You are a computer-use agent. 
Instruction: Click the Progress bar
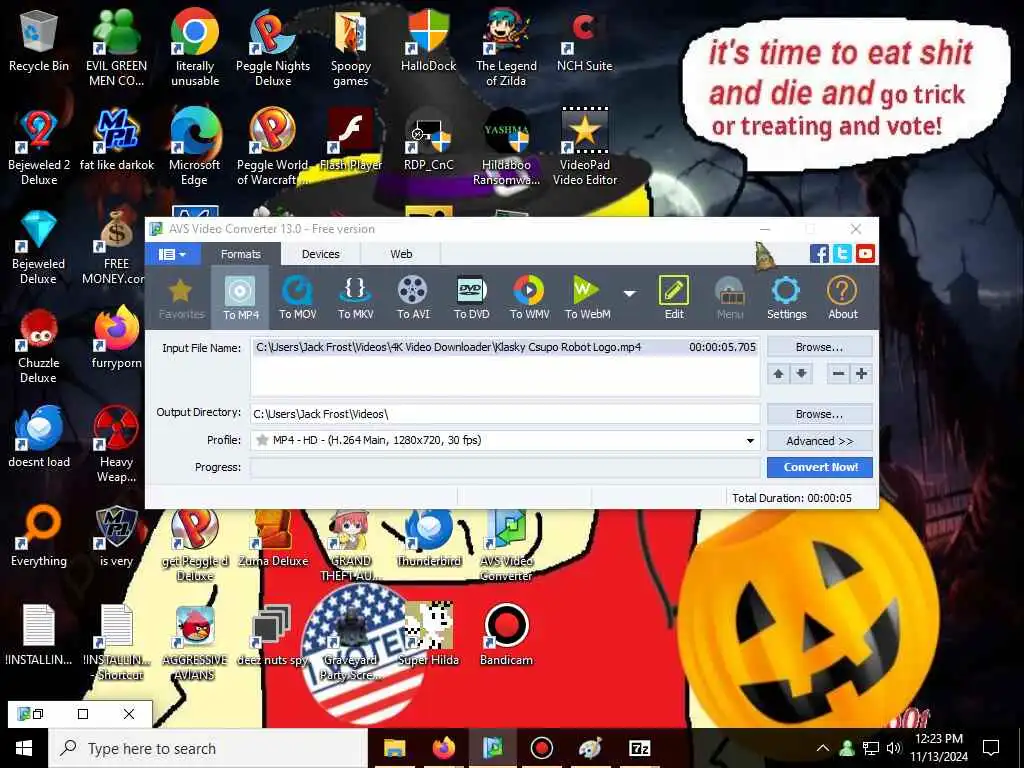pyautogui.click(x=505, y=468)
